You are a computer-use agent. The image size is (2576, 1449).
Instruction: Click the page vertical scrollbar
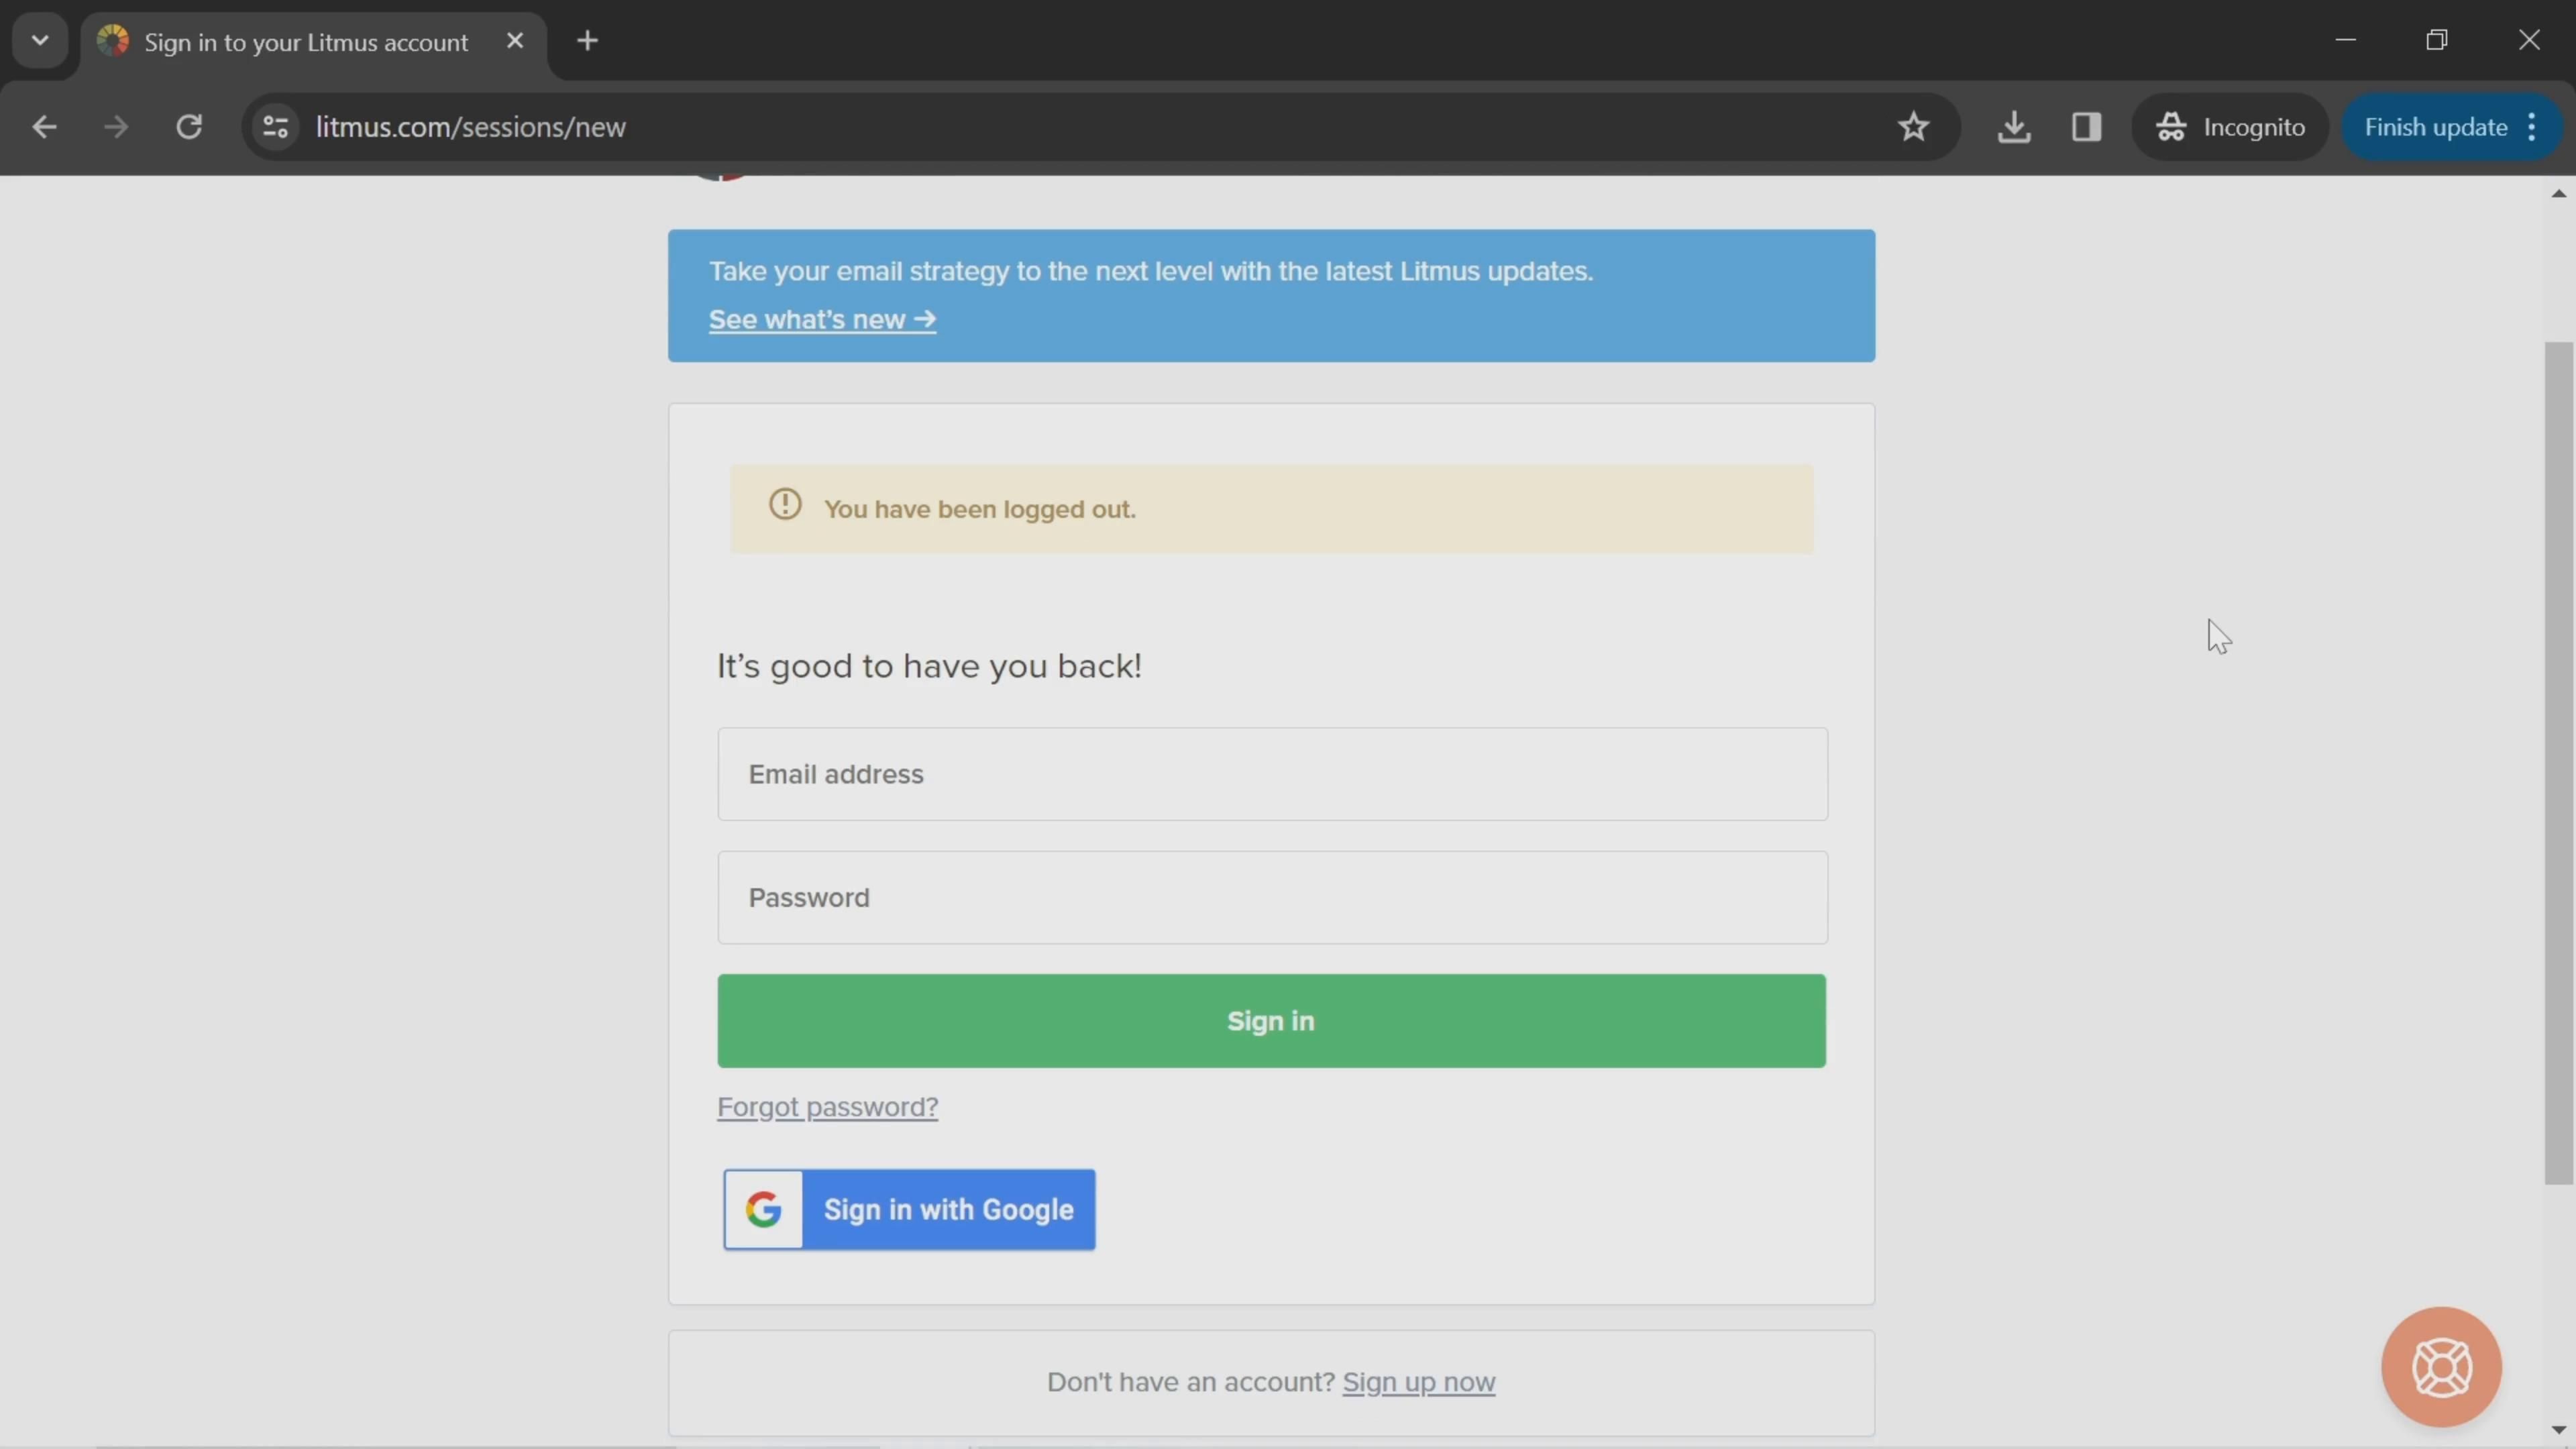[2558, 760]
